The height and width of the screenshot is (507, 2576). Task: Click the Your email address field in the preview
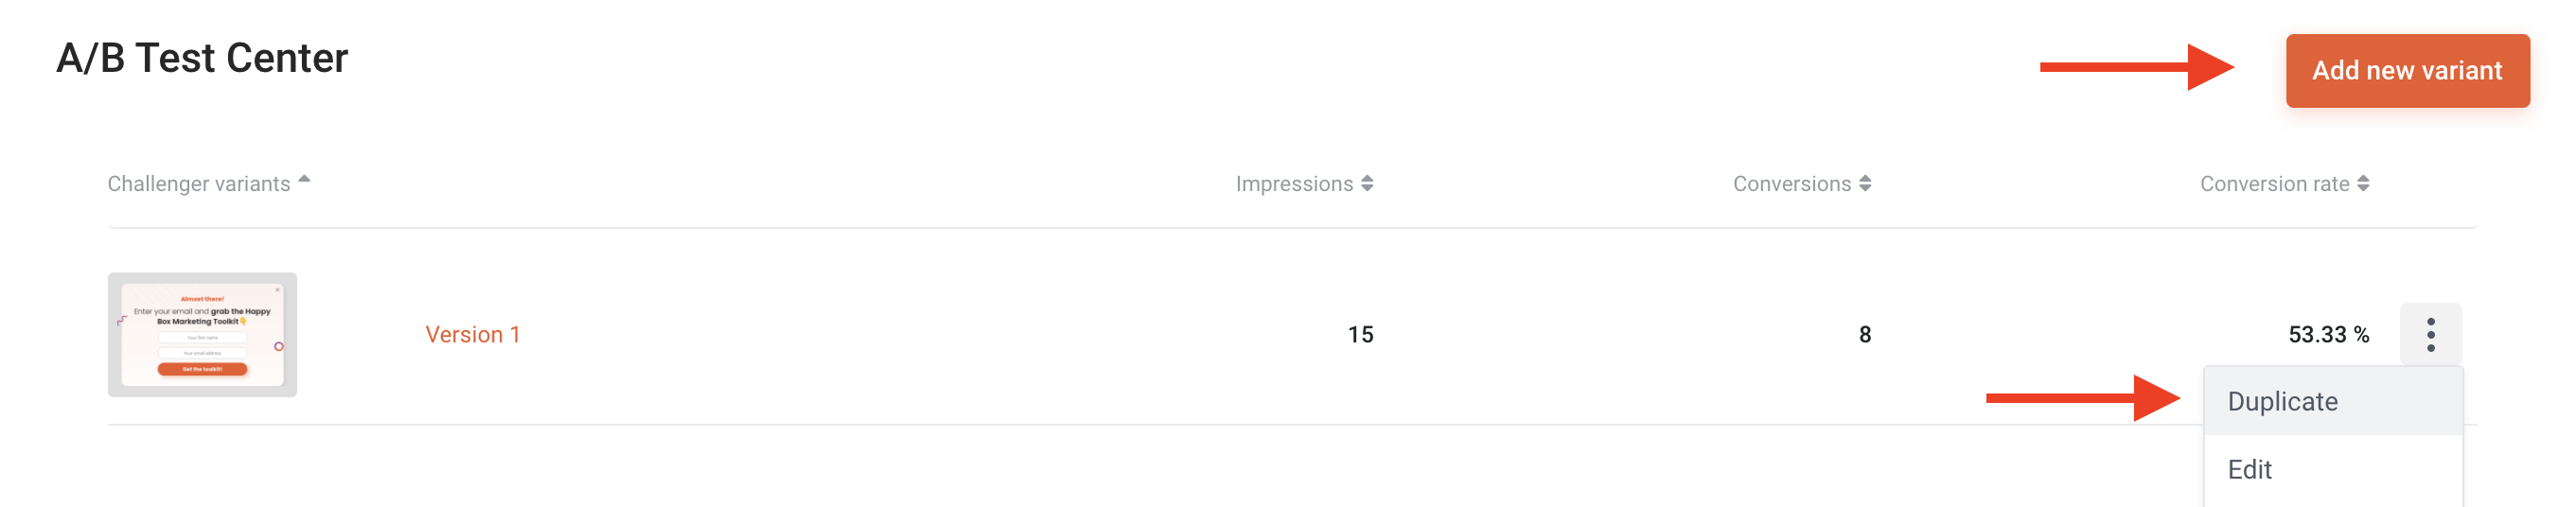pos(202,353)
